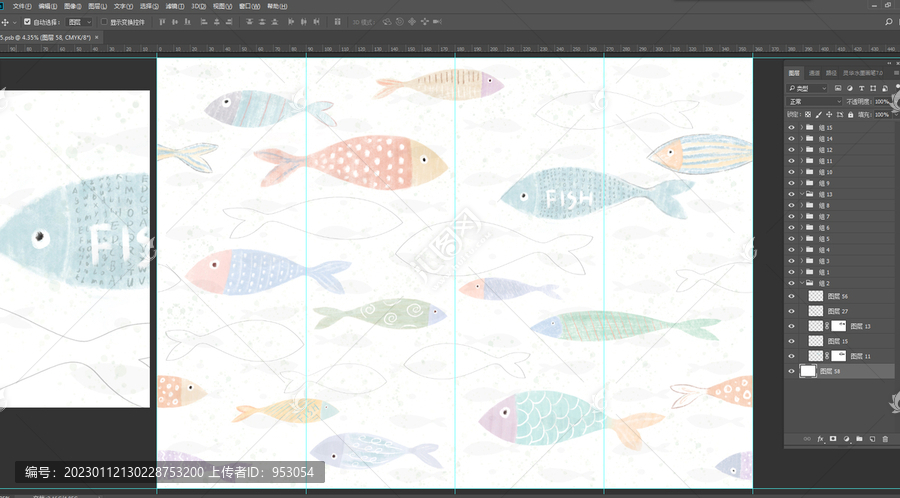
Task: Click the new group folder icon
Action: tap(859, 438)
